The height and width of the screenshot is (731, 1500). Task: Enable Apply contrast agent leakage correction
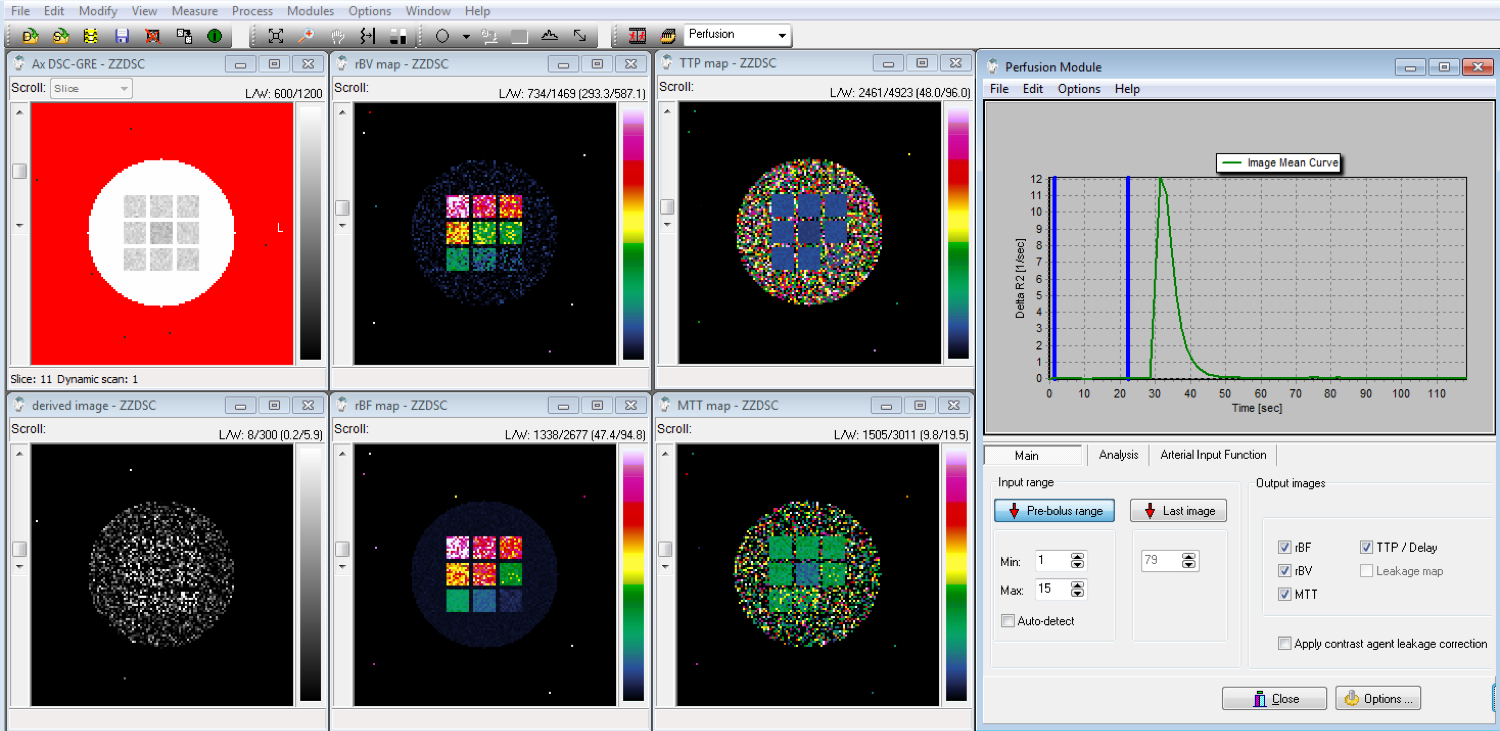coord(1285,644)
